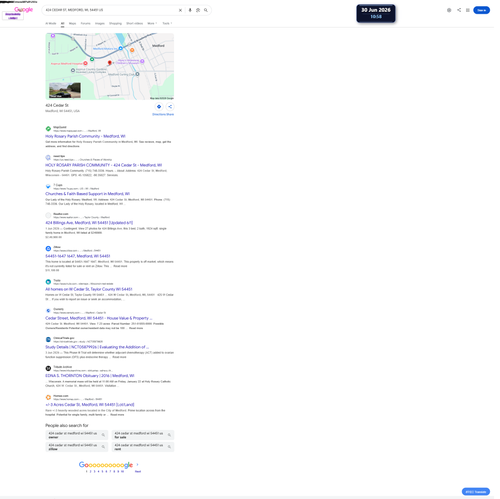
Task: Click the Ownerly result favicon
Action: tap(48, 311)
